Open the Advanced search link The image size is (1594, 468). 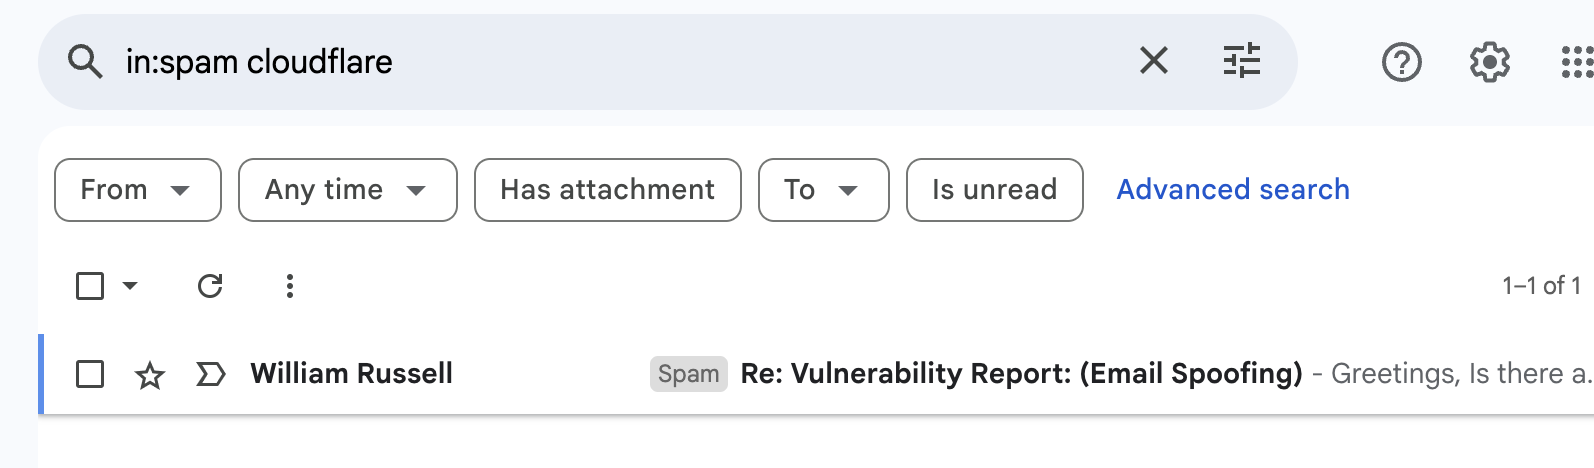tap(1233, 190)
